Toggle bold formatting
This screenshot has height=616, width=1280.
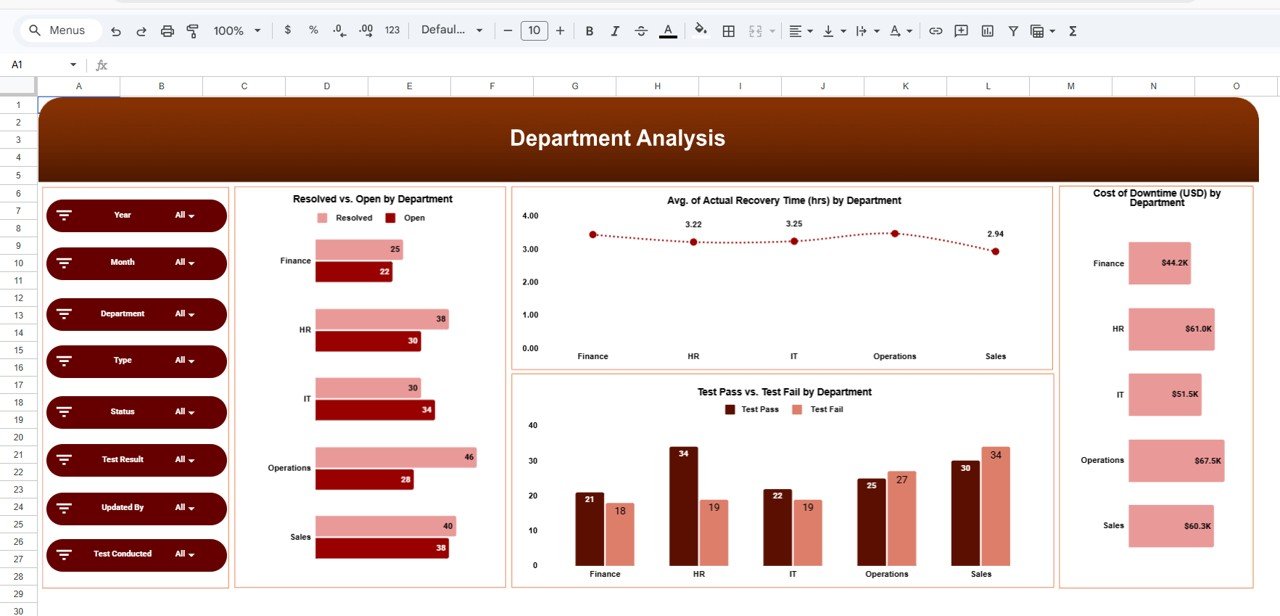[589, 31]
